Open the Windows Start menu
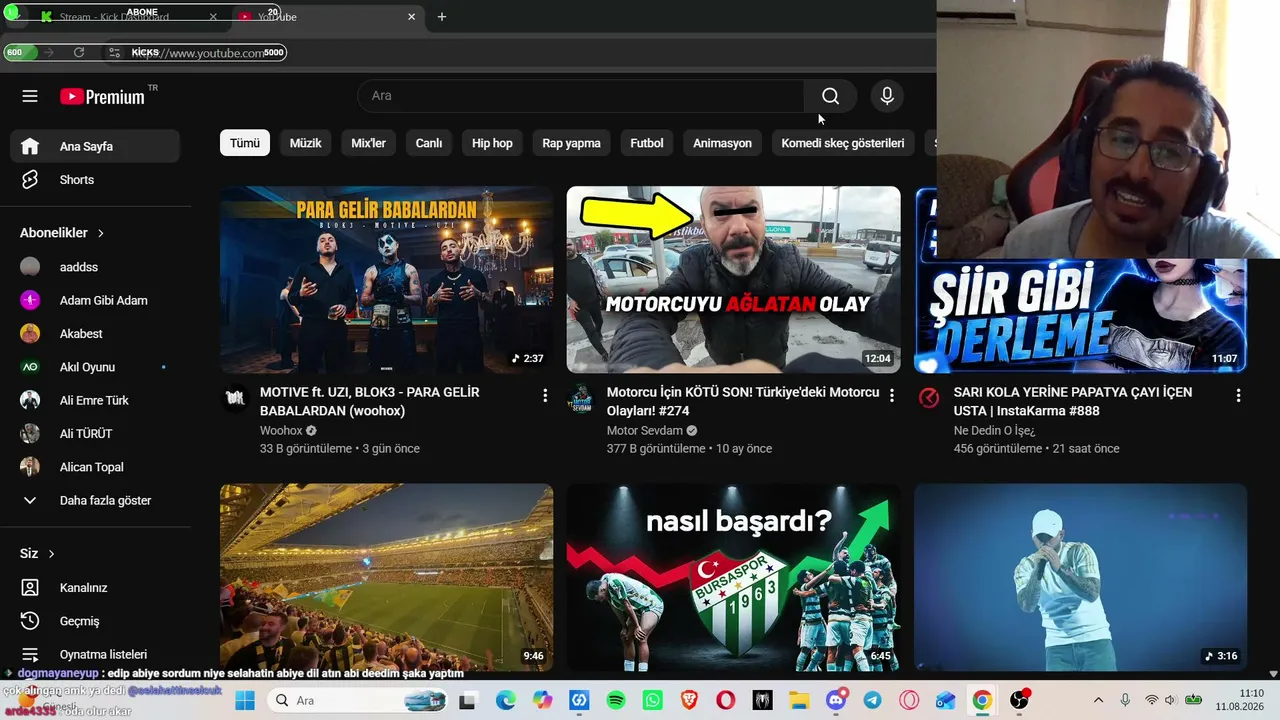1280x720 pixels. tap(245, 700)
